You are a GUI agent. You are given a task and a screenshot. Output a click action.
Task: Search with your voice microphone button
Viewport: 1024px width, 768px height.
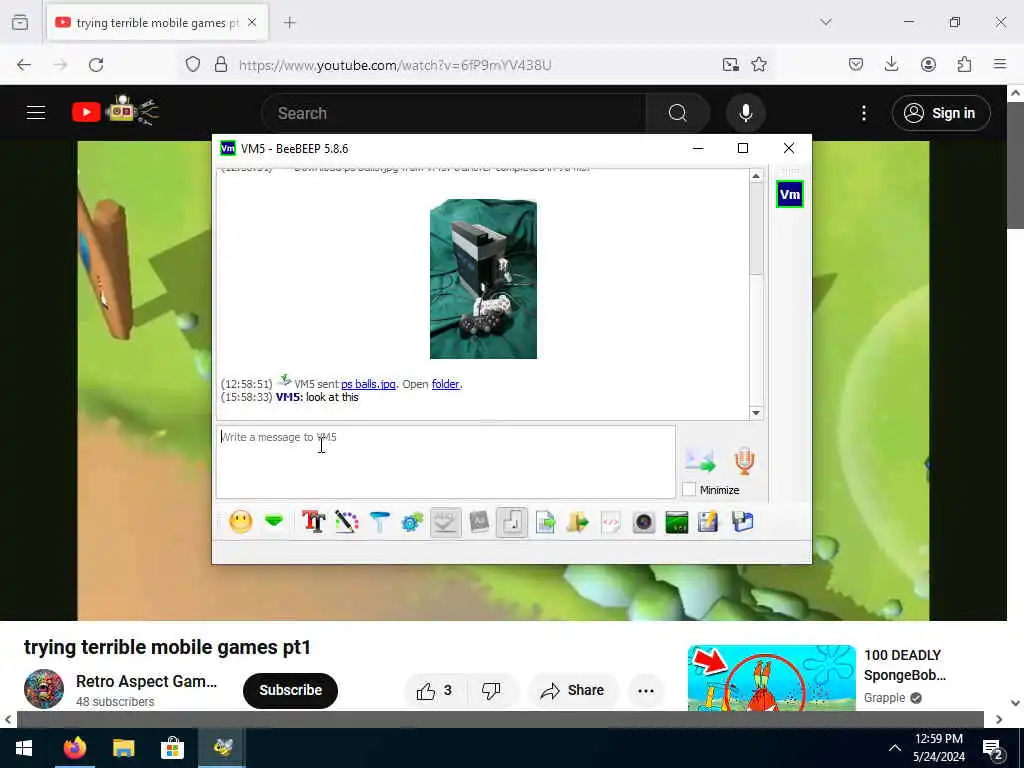[x=745, y=113]
